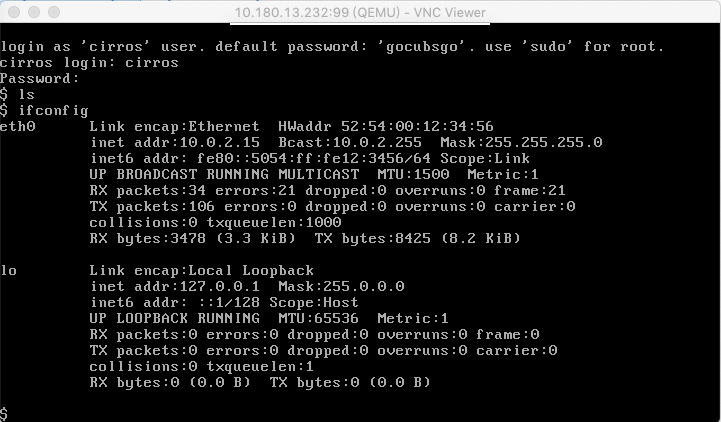Click the Bcast:10.0.2.255 text

pos(350,143)
